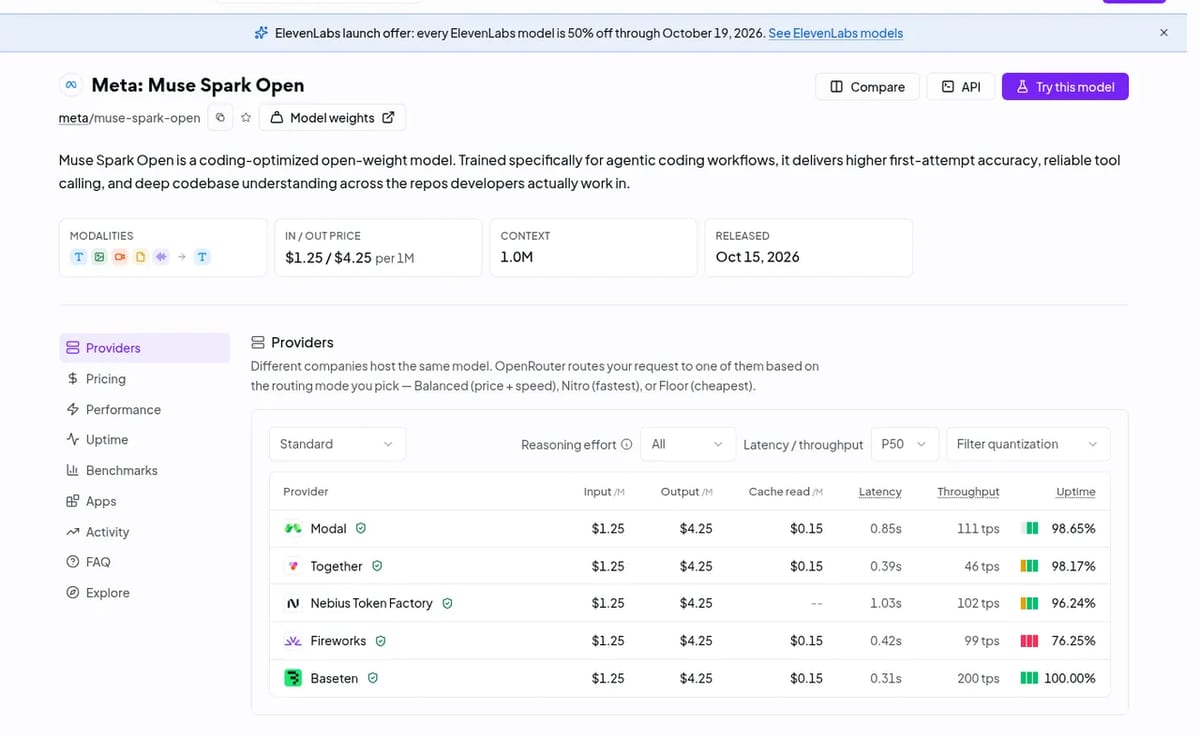Open the Standard routing dropdown
Image resolution: width=1200 pixels, height=736 pixels.
coord(338,444)
